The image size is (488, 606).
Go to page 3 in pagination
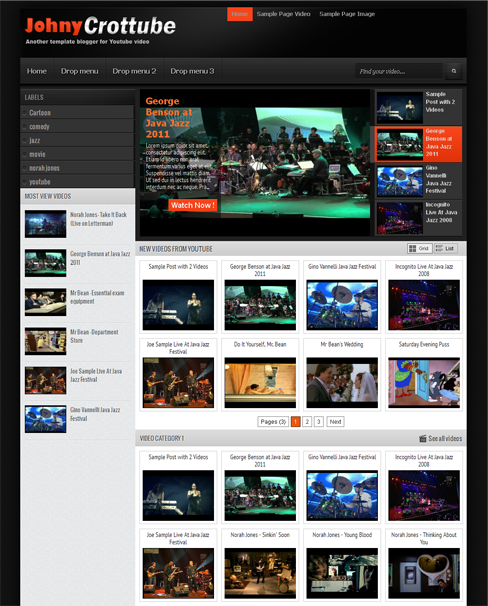click(x=319, y=421)
